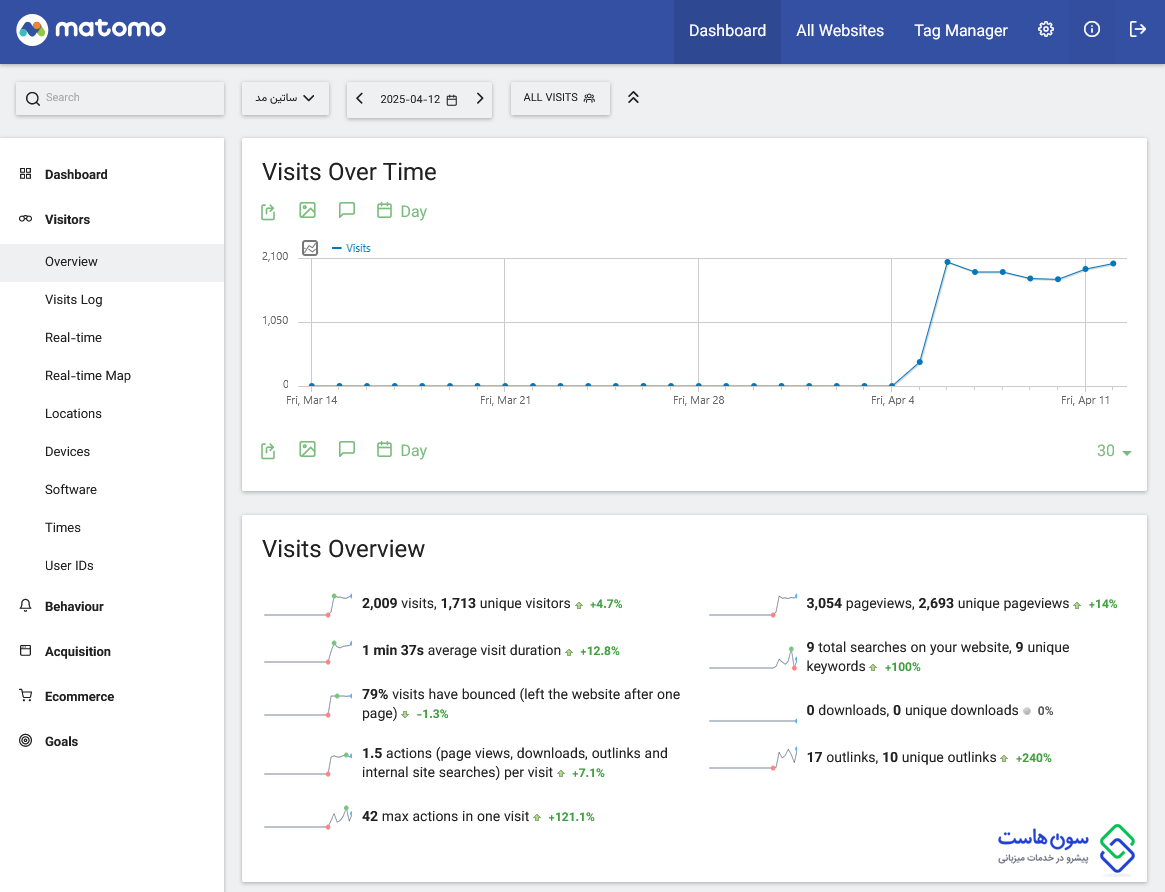Change period via Day below the graph
The width and height of the screenshot is (1165, 892).
pos(402,451)
